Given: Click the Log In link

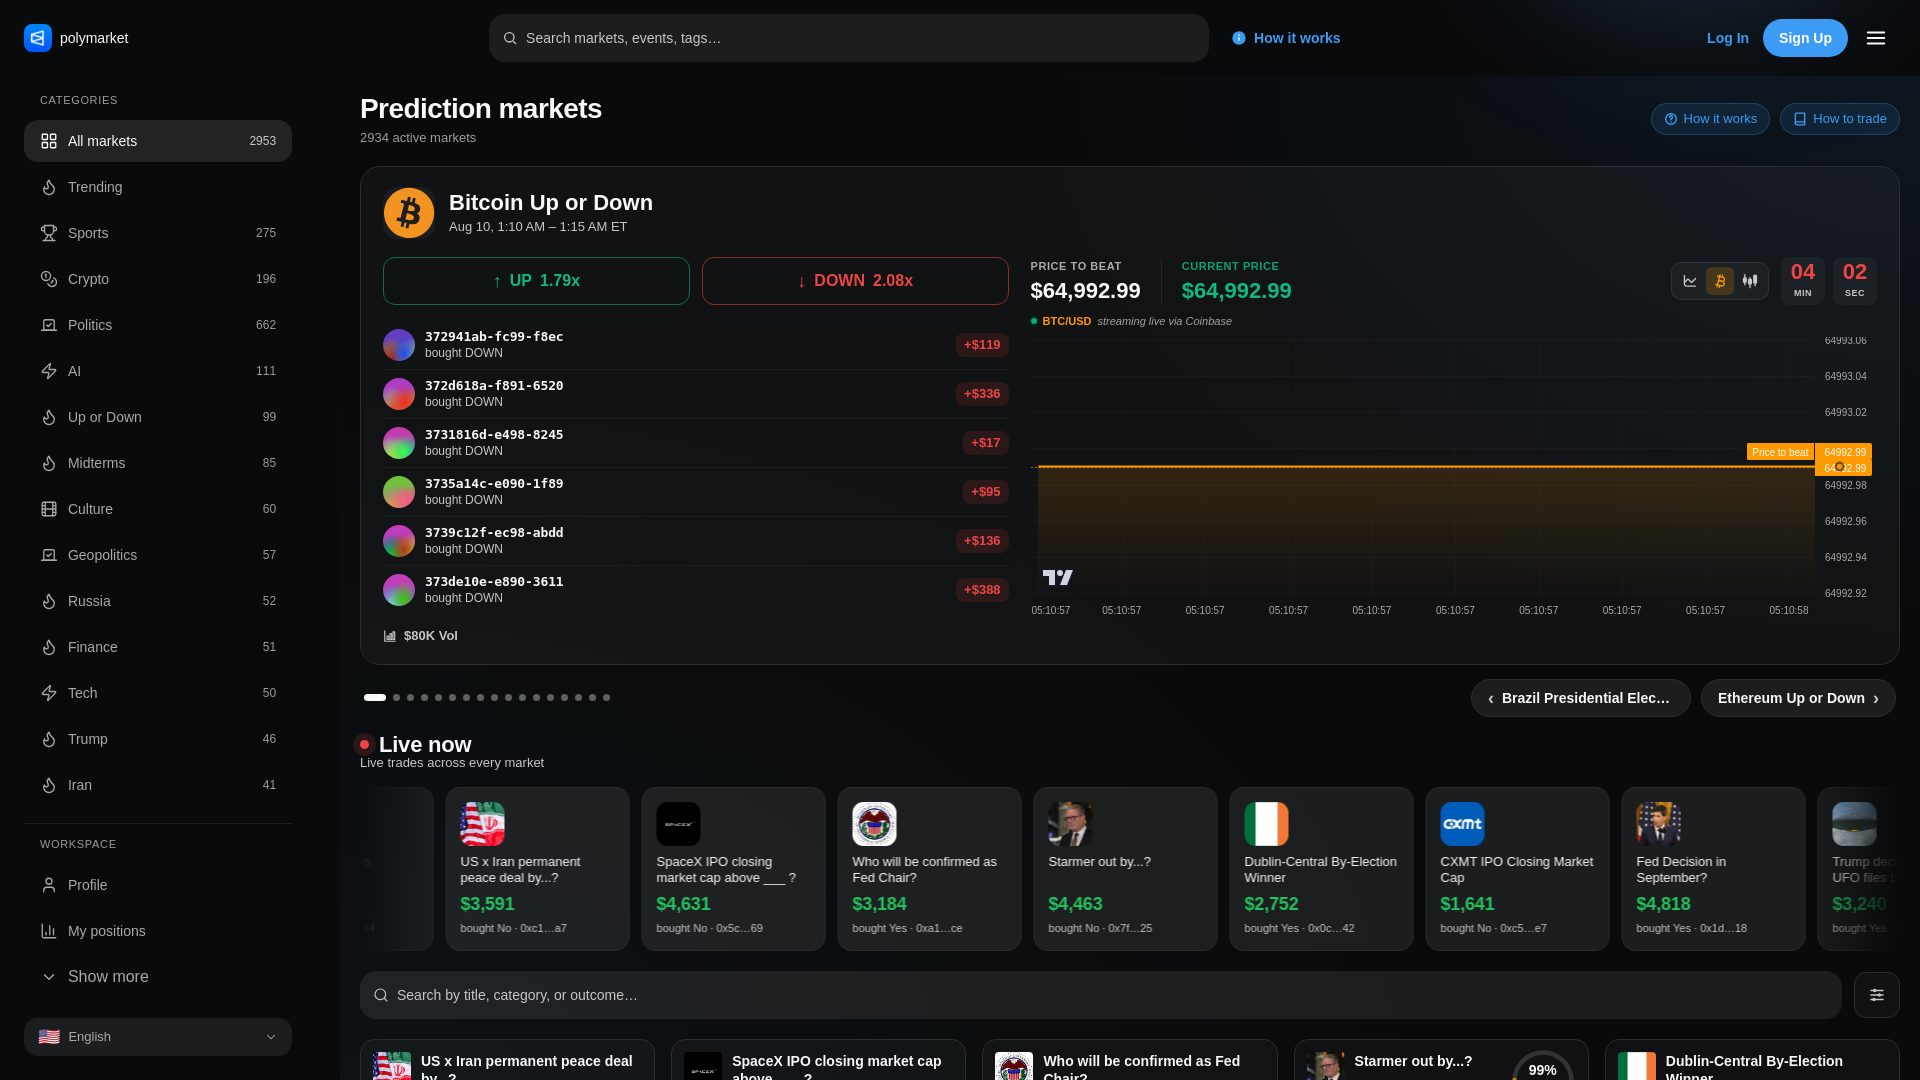Looking at the screenshot, I should pos(1727,38).
